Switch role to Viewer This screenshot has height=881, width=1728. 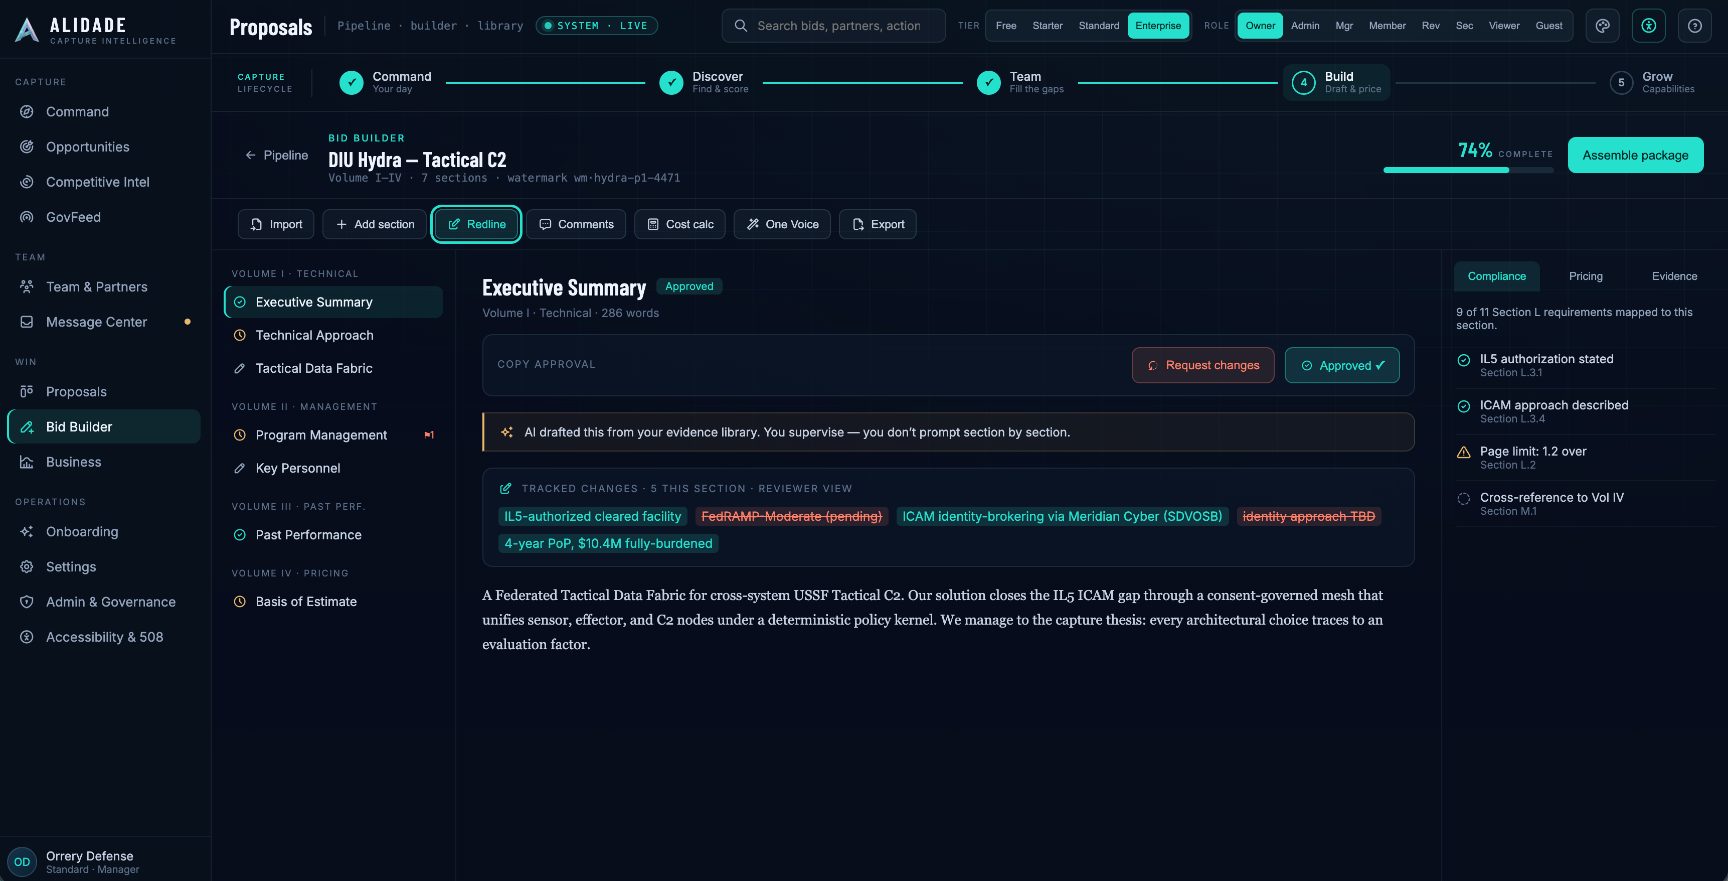[x=1504, y=26]
